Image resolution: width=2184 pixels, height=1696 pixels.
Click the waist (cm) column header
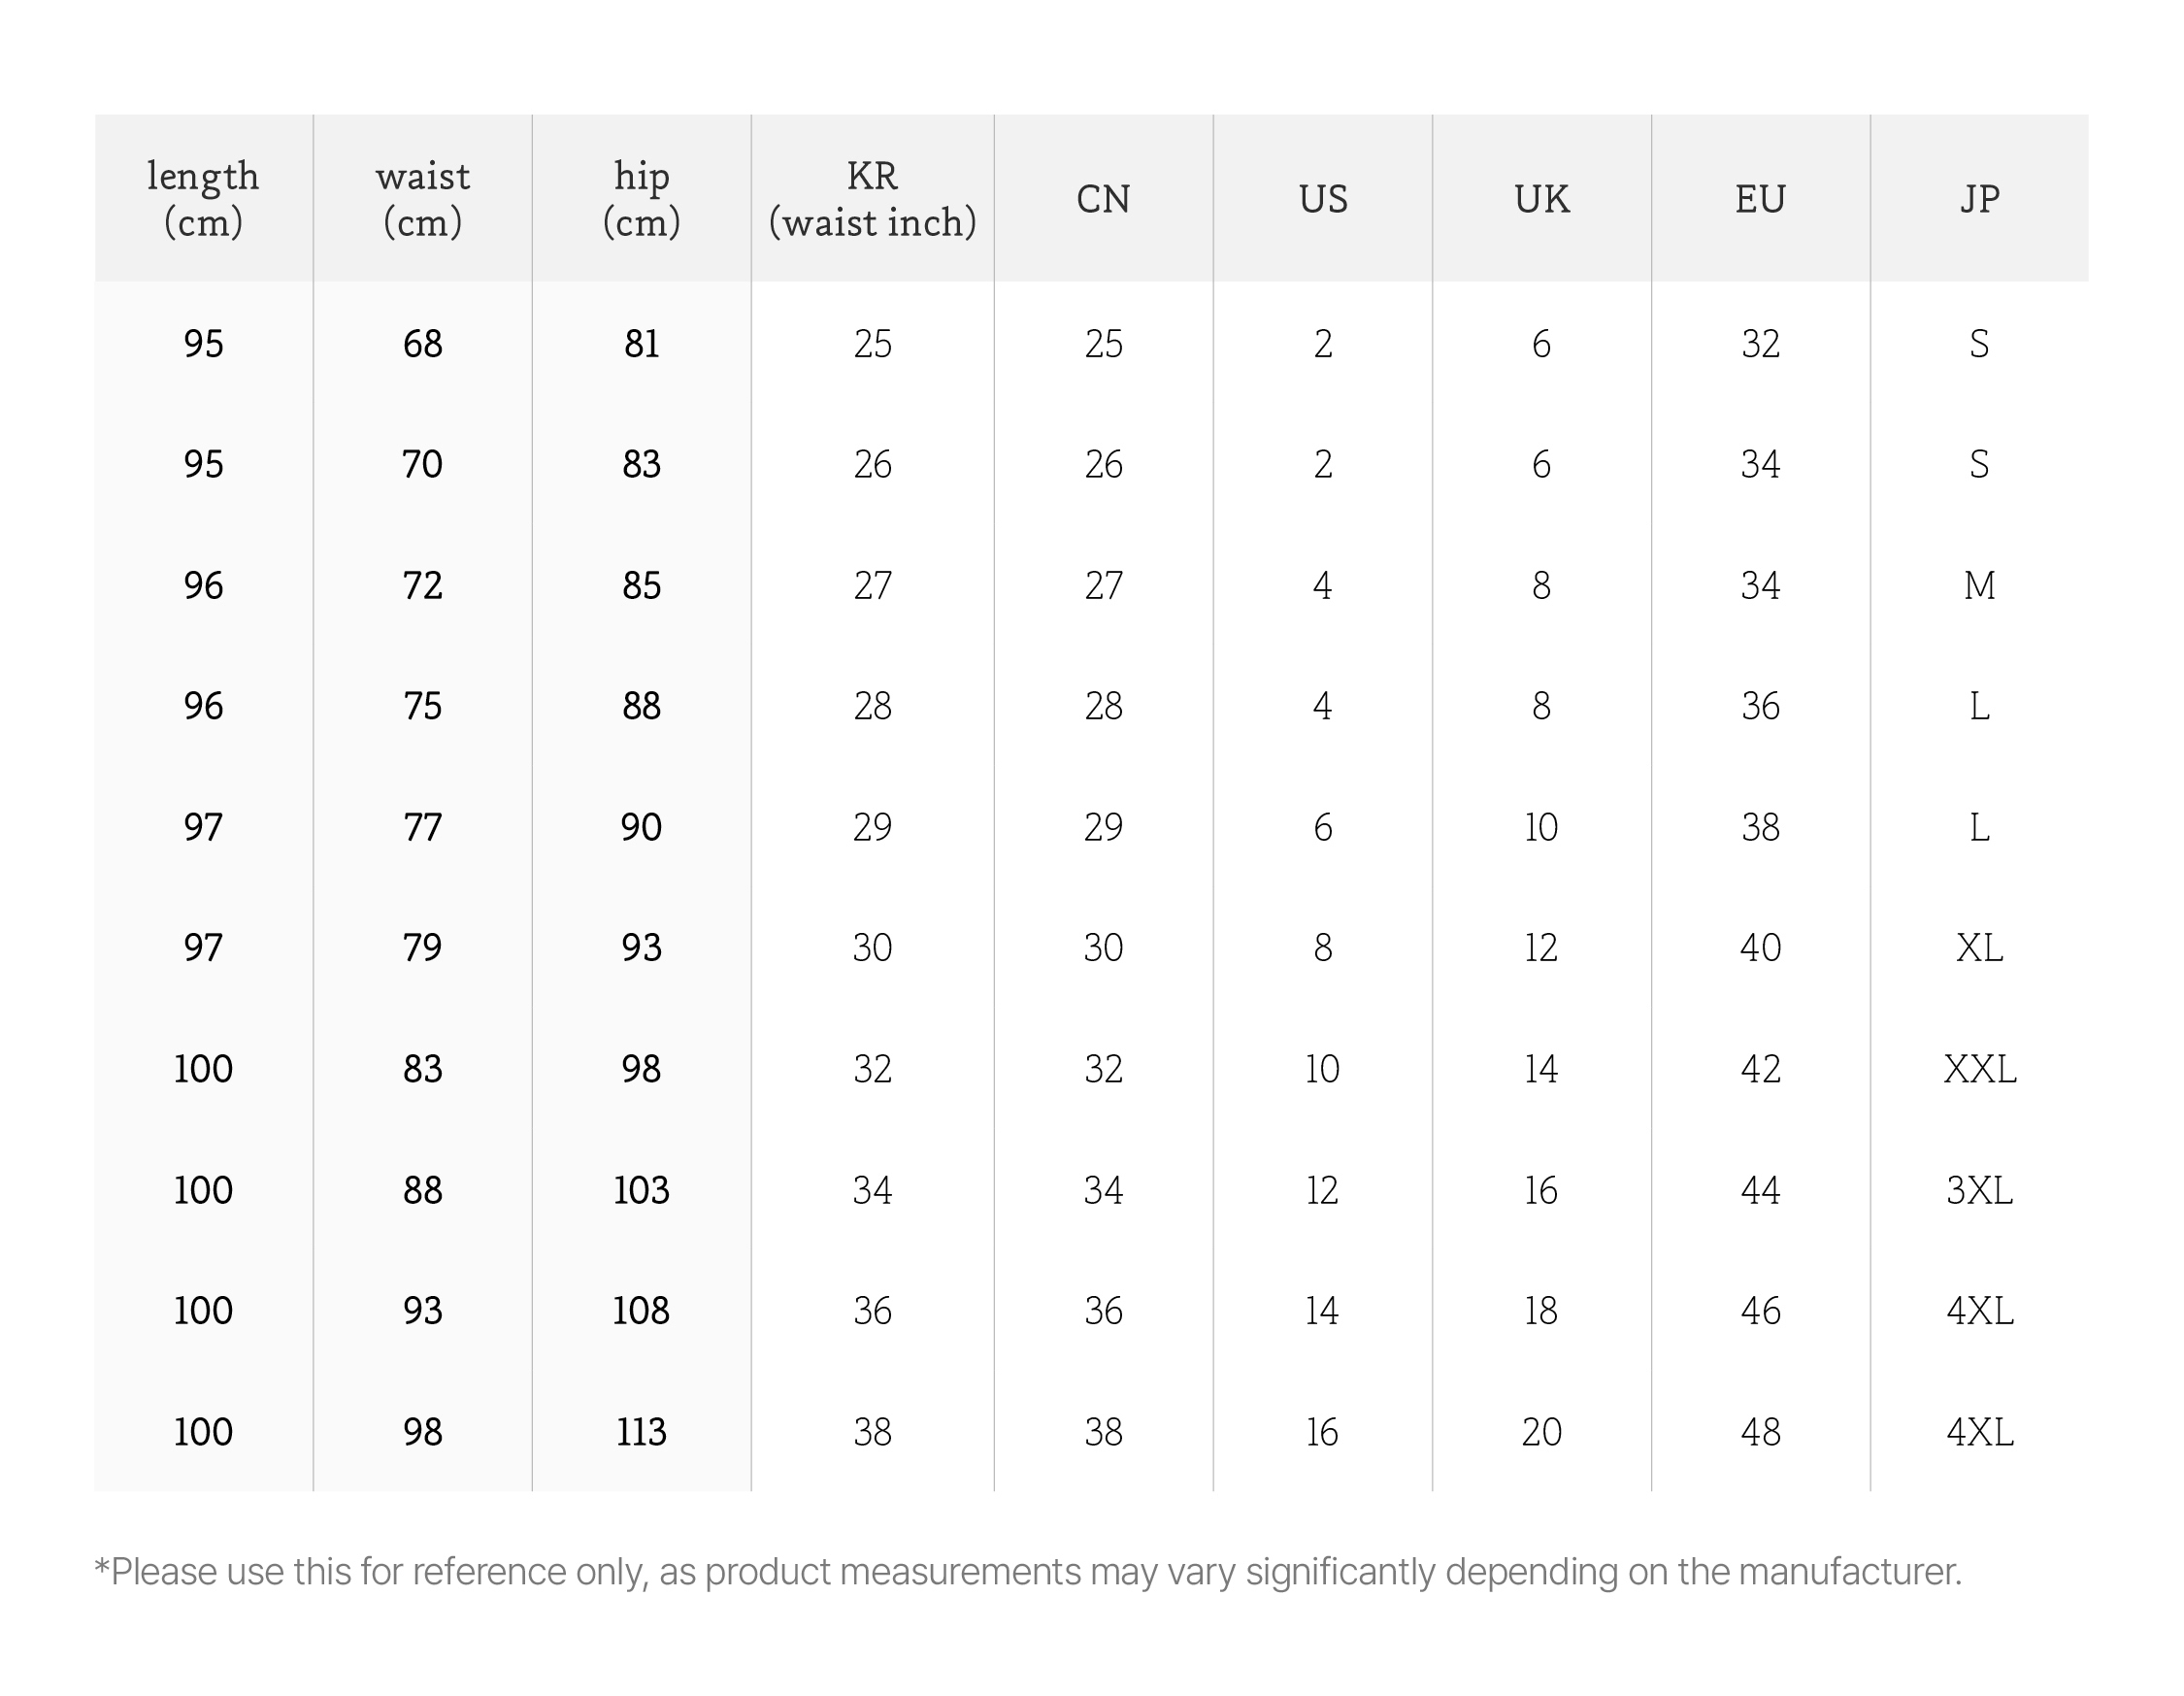point(422,198)
